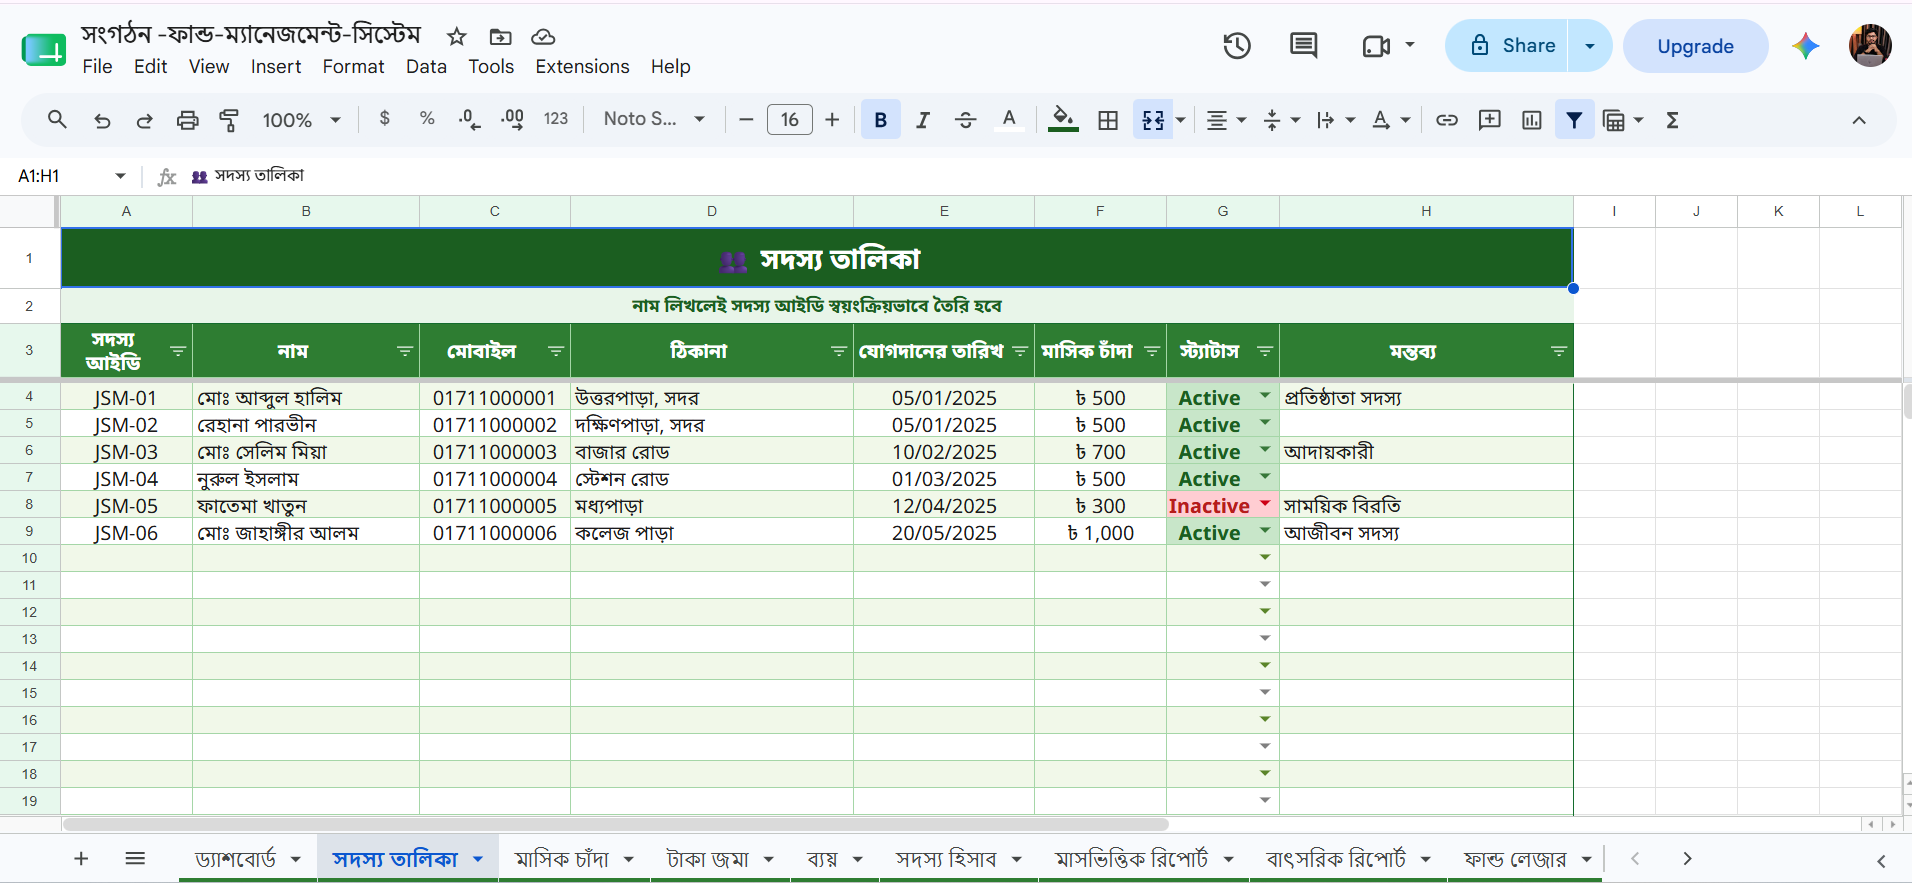Open the filter on নাম column header
The height and width of the screenshot is (883, 1912).
pos(405,351)
